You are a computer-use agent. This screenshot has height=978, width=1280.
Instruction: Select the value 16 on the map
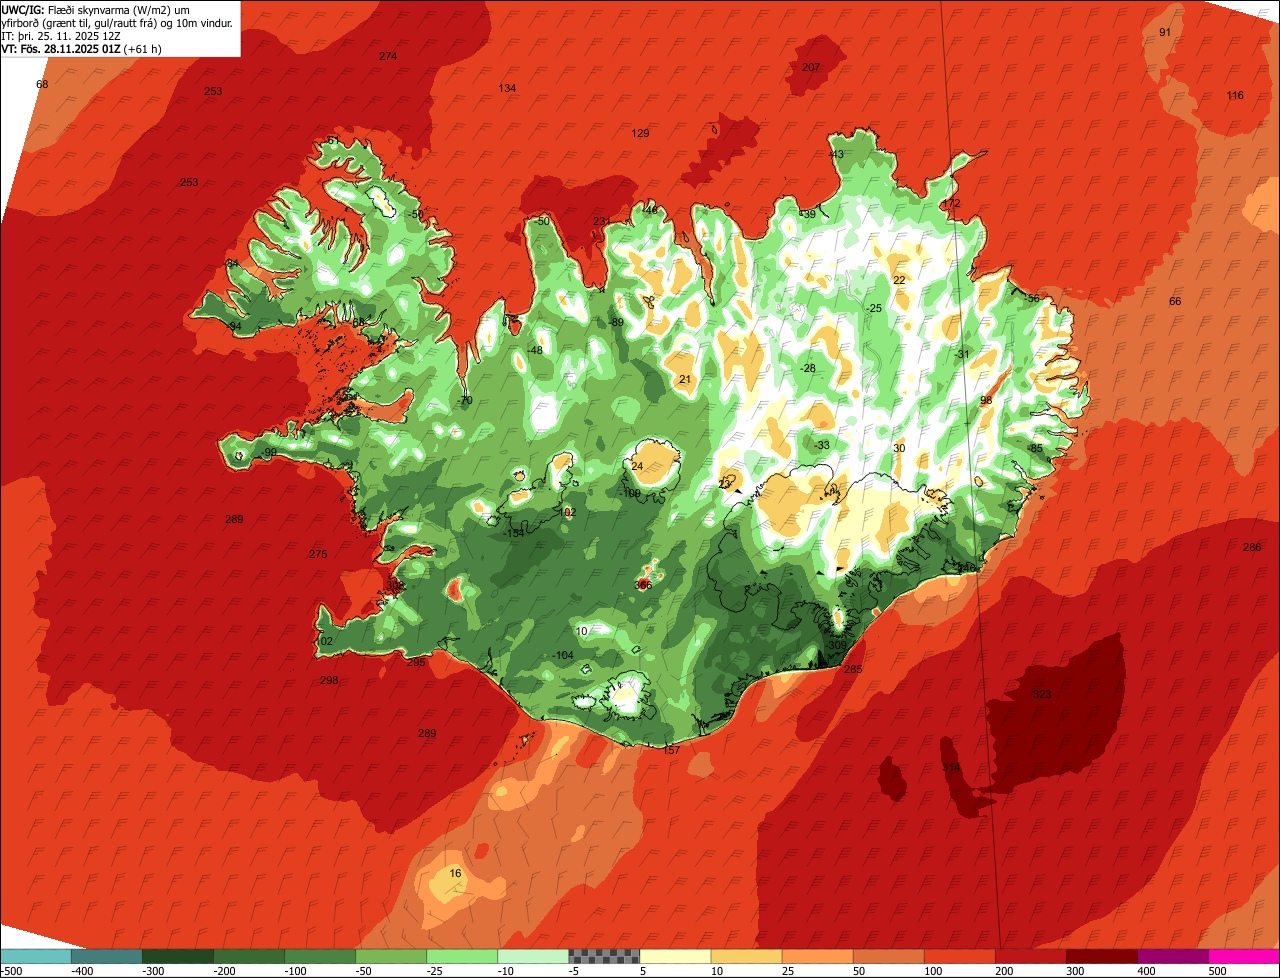click(x=456, y=873)
